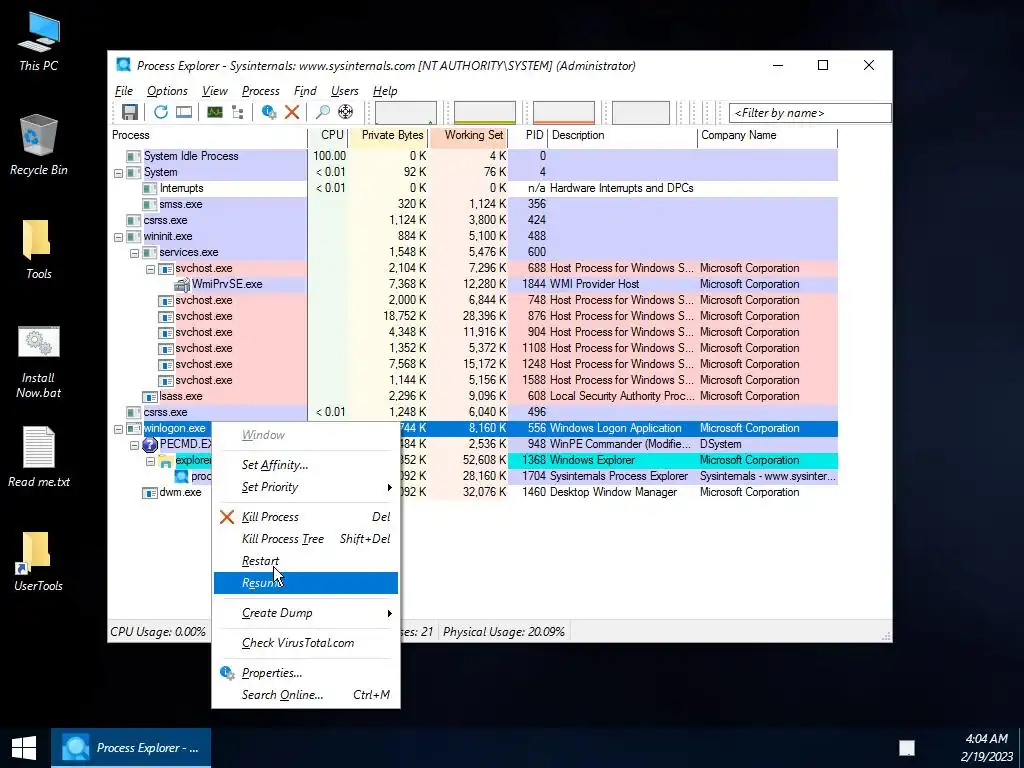Sort by the CPU column header
1024x768 pixels.
point(327,135)
